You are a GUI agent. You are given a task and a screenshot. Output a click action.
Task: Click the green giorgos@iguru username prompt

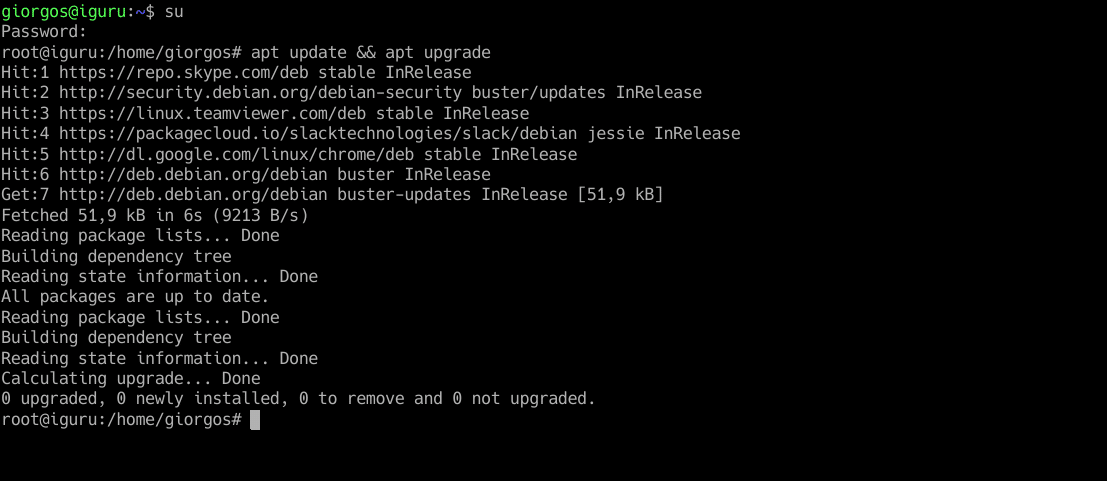tap(62, 11)
